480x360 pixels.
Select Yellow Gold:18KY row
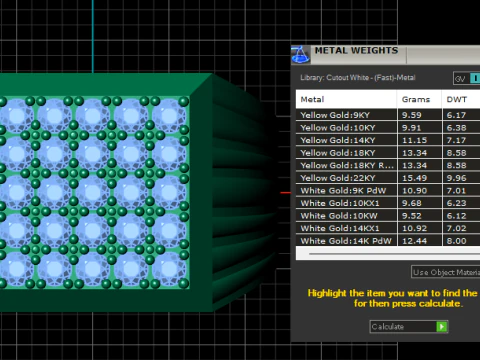click(x=388, y=153)
